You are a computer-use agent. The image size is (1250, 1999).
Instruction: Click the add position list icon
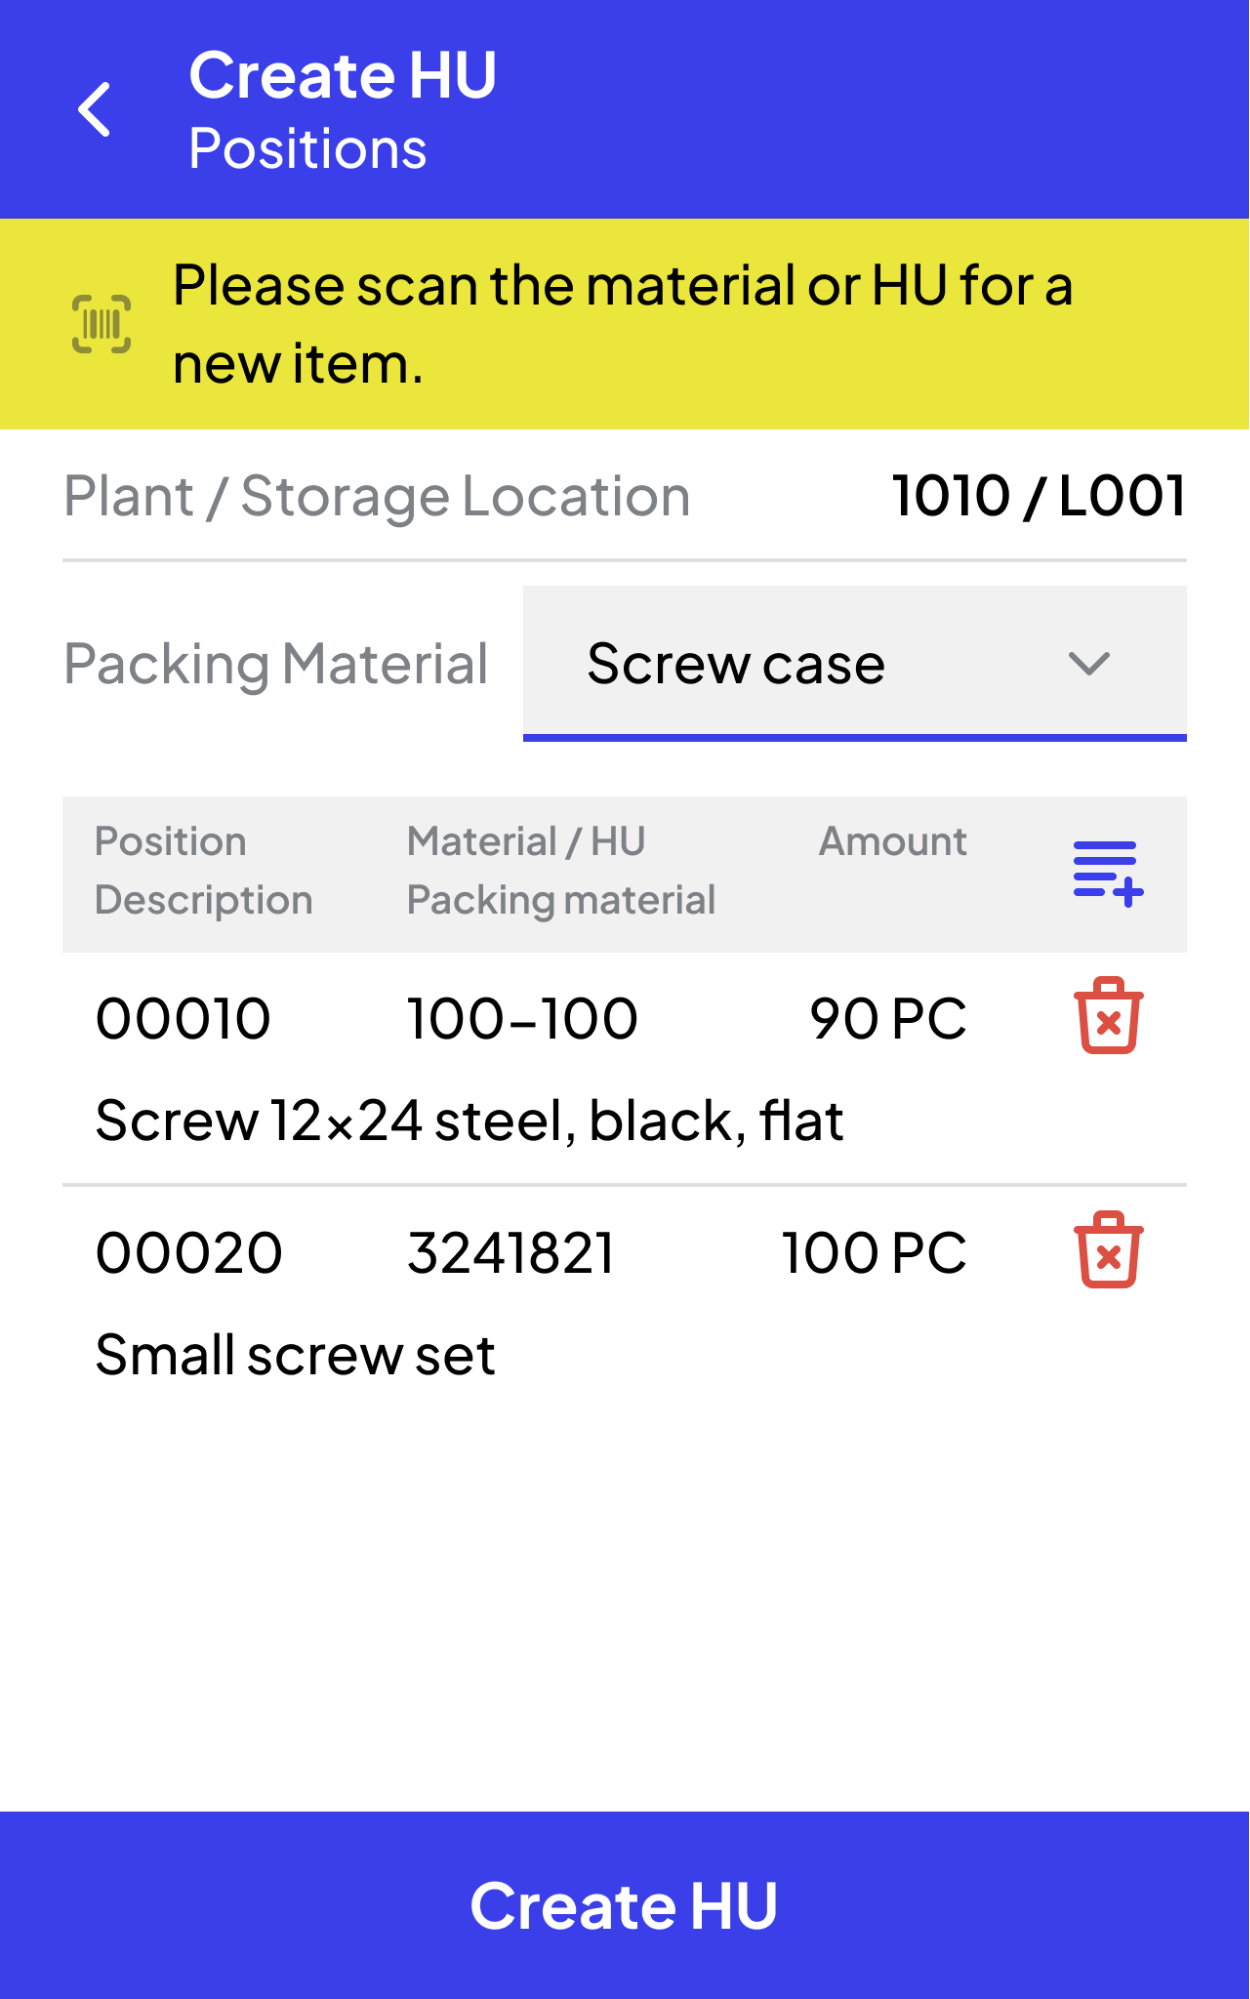point(1107,873)
